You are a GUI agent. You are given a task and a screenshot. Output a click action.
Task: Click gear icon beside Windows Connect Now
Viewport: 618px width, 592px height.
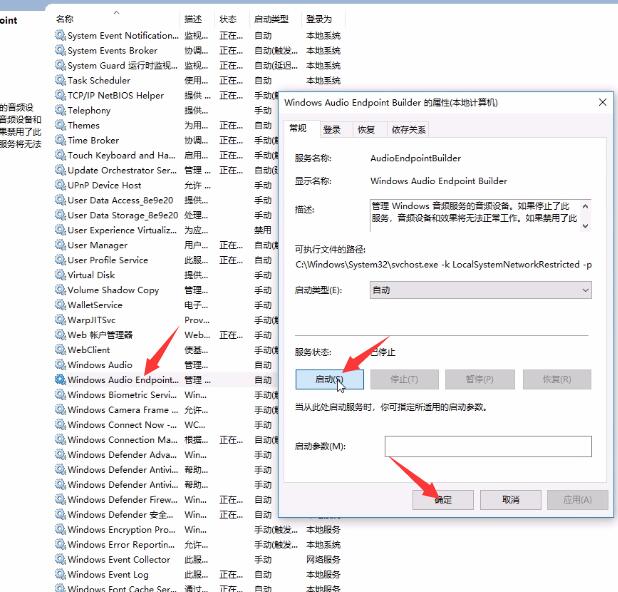click(60, 425)
